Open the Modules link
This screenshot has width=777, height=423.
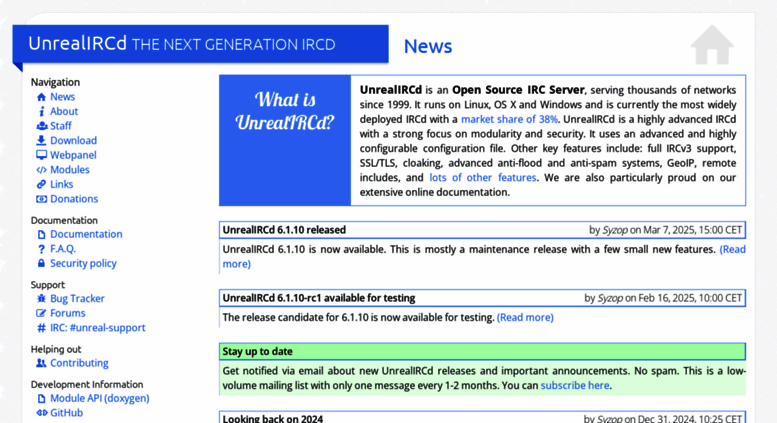pos(70,169)
